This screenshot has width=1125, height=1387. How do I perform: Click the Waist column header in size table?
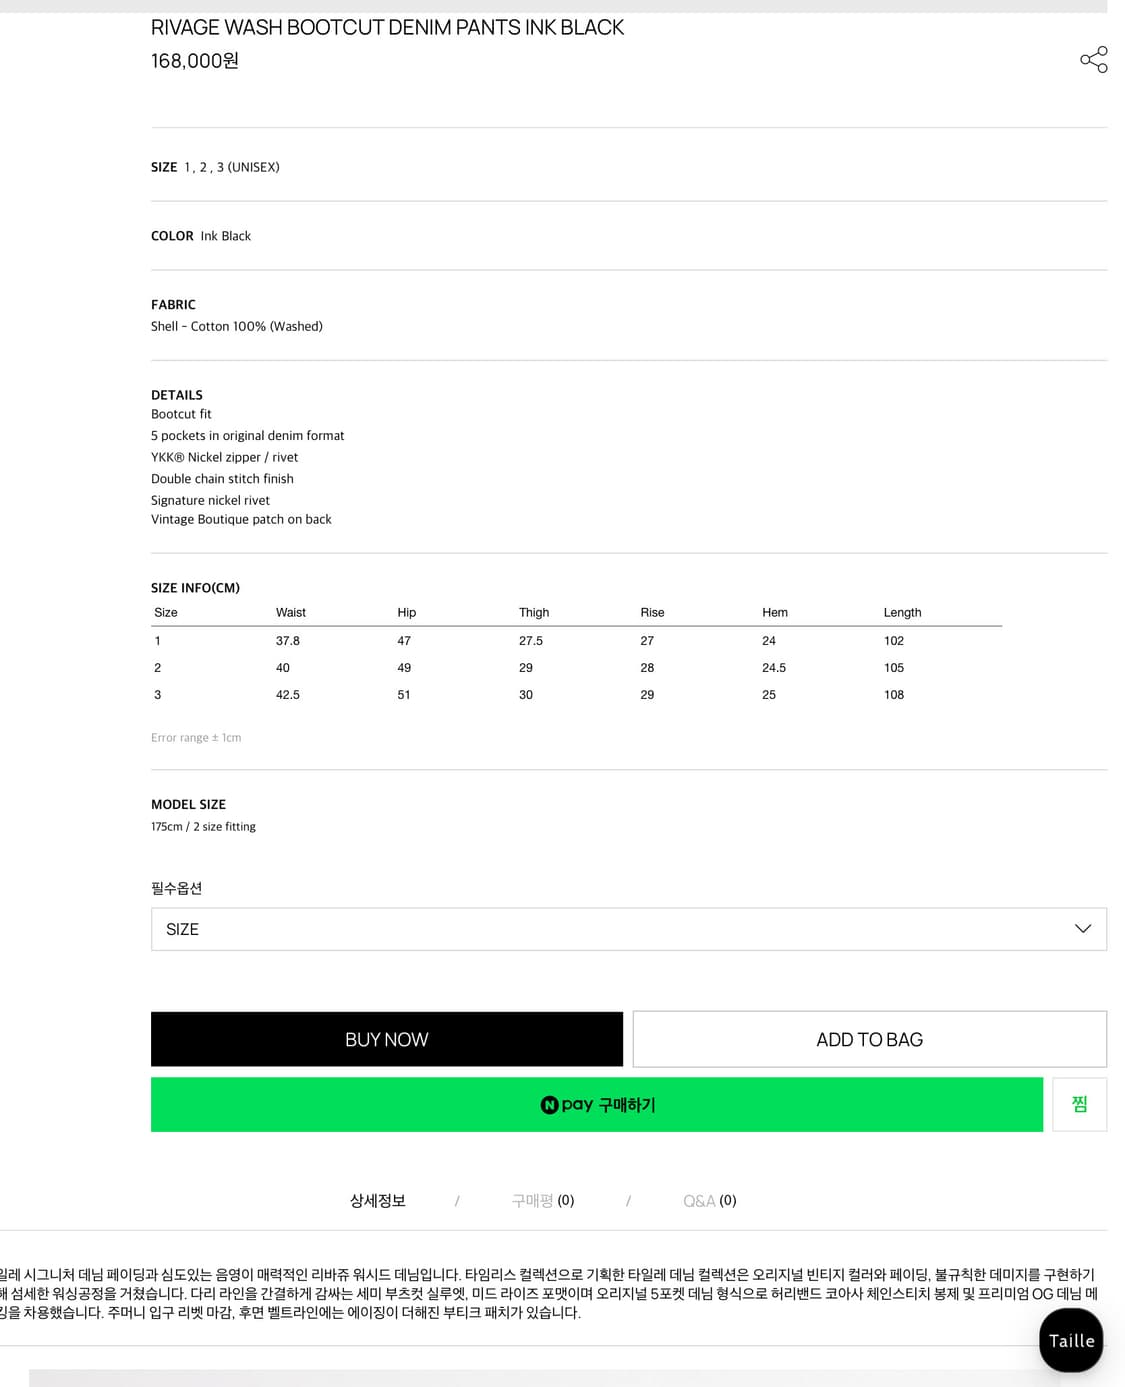pyautogui.click(x=291, y=612)
